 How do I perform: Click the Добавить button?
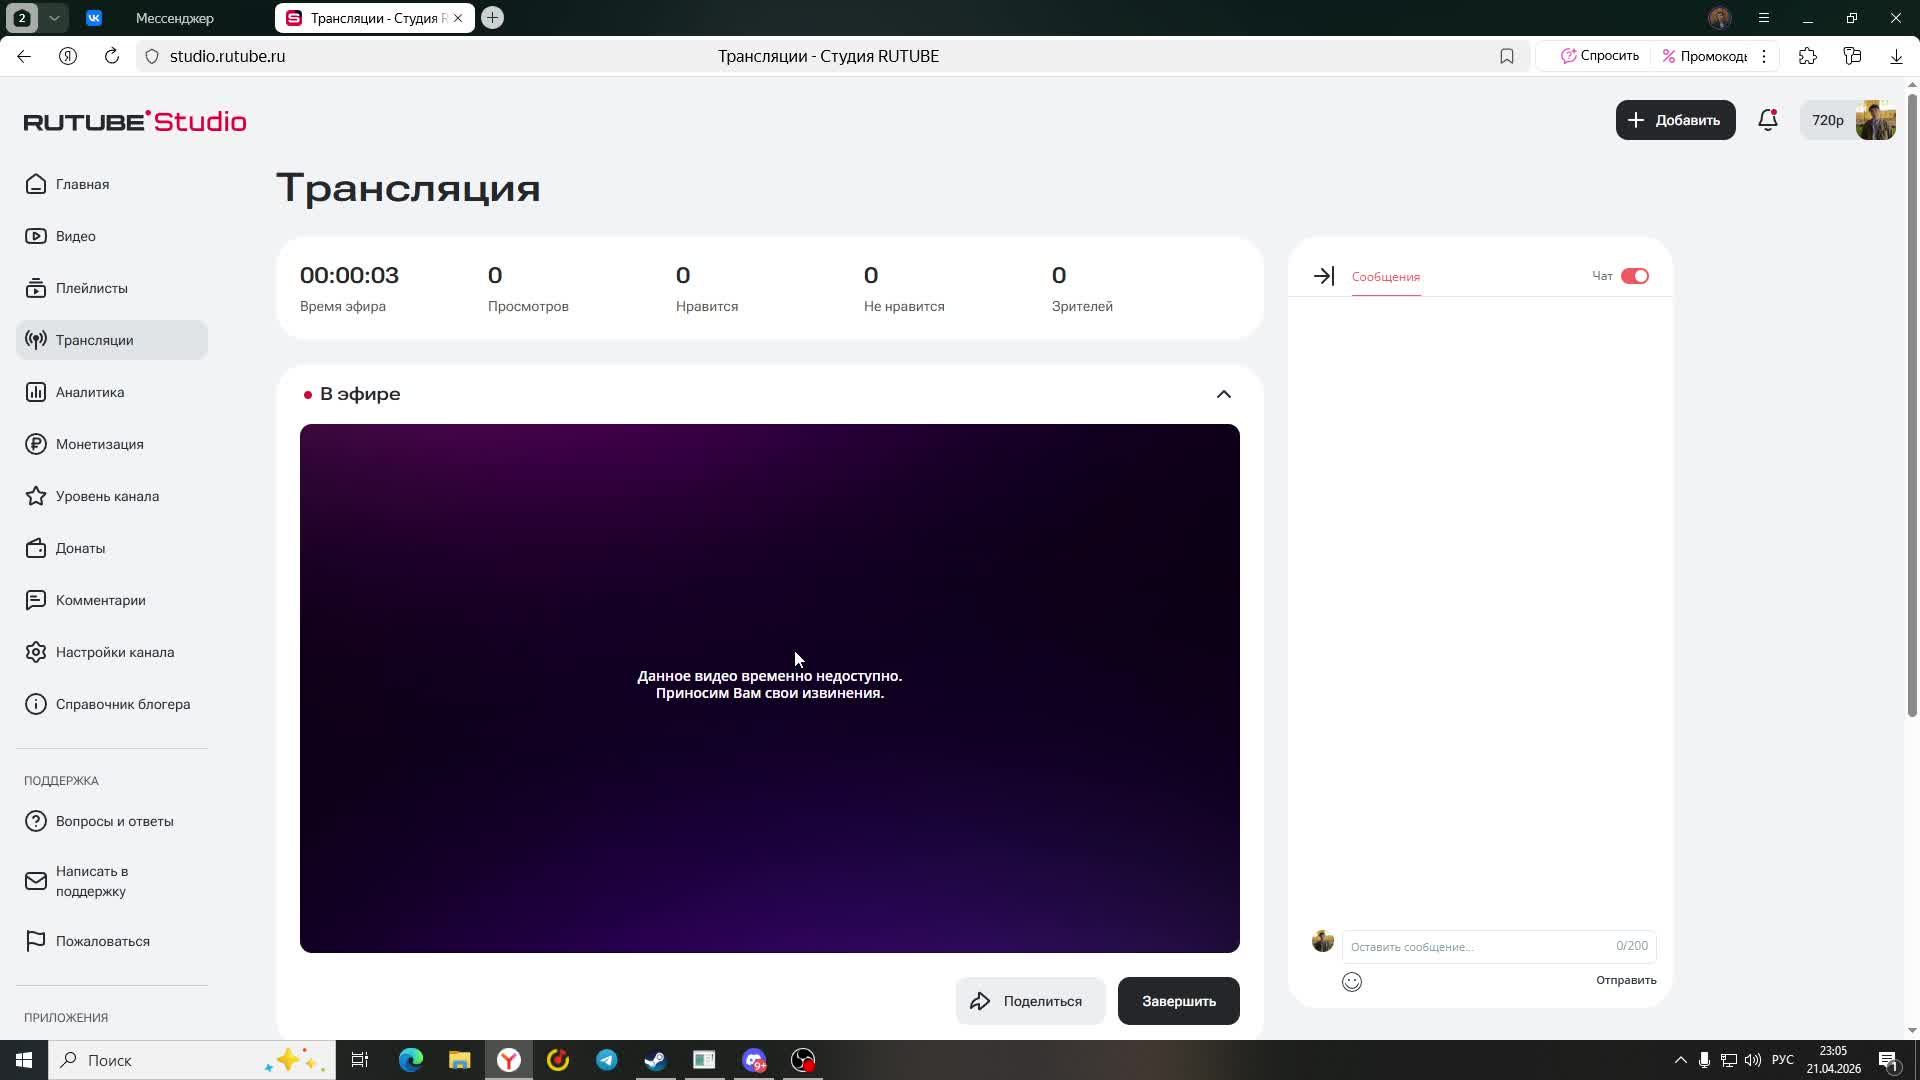pyautogui.click(x=1675, y=120)
